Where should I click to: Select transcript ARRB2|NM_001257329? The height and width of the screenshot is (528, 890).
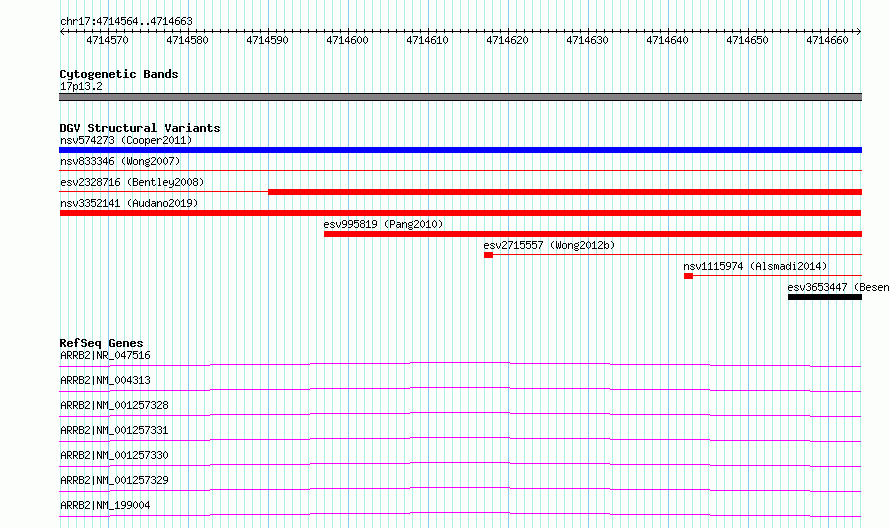[114, 480]
